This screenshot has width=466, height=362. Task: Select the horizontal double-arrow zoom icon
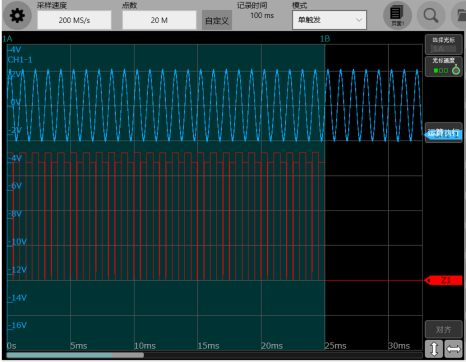pos(454,349)
